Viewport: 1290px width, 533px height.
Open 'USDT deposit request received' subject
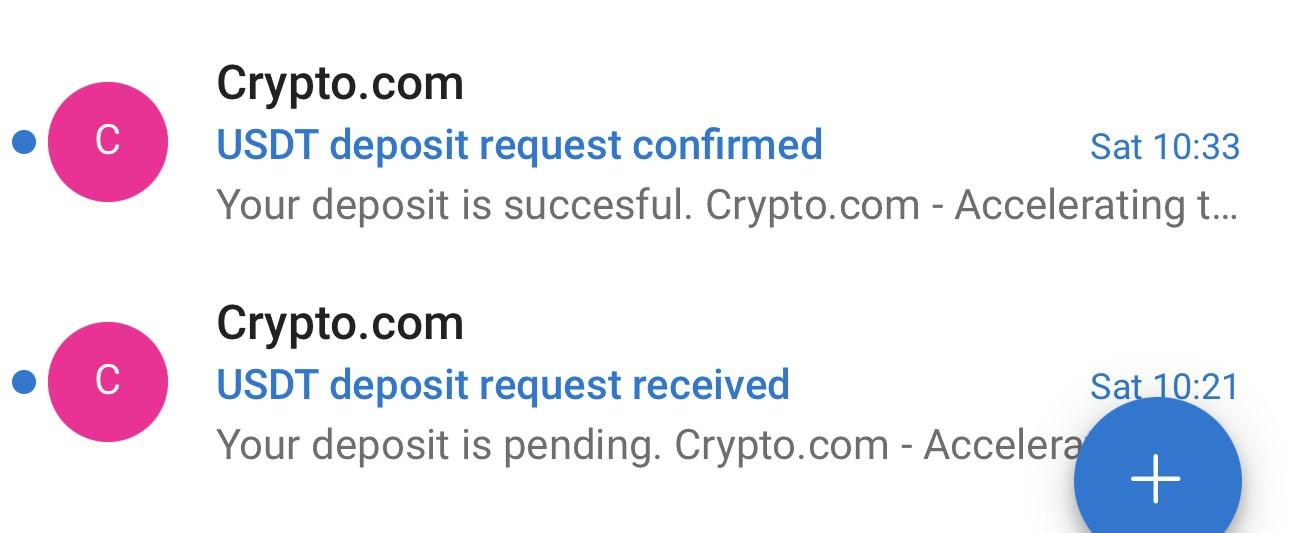pos(503,386)
